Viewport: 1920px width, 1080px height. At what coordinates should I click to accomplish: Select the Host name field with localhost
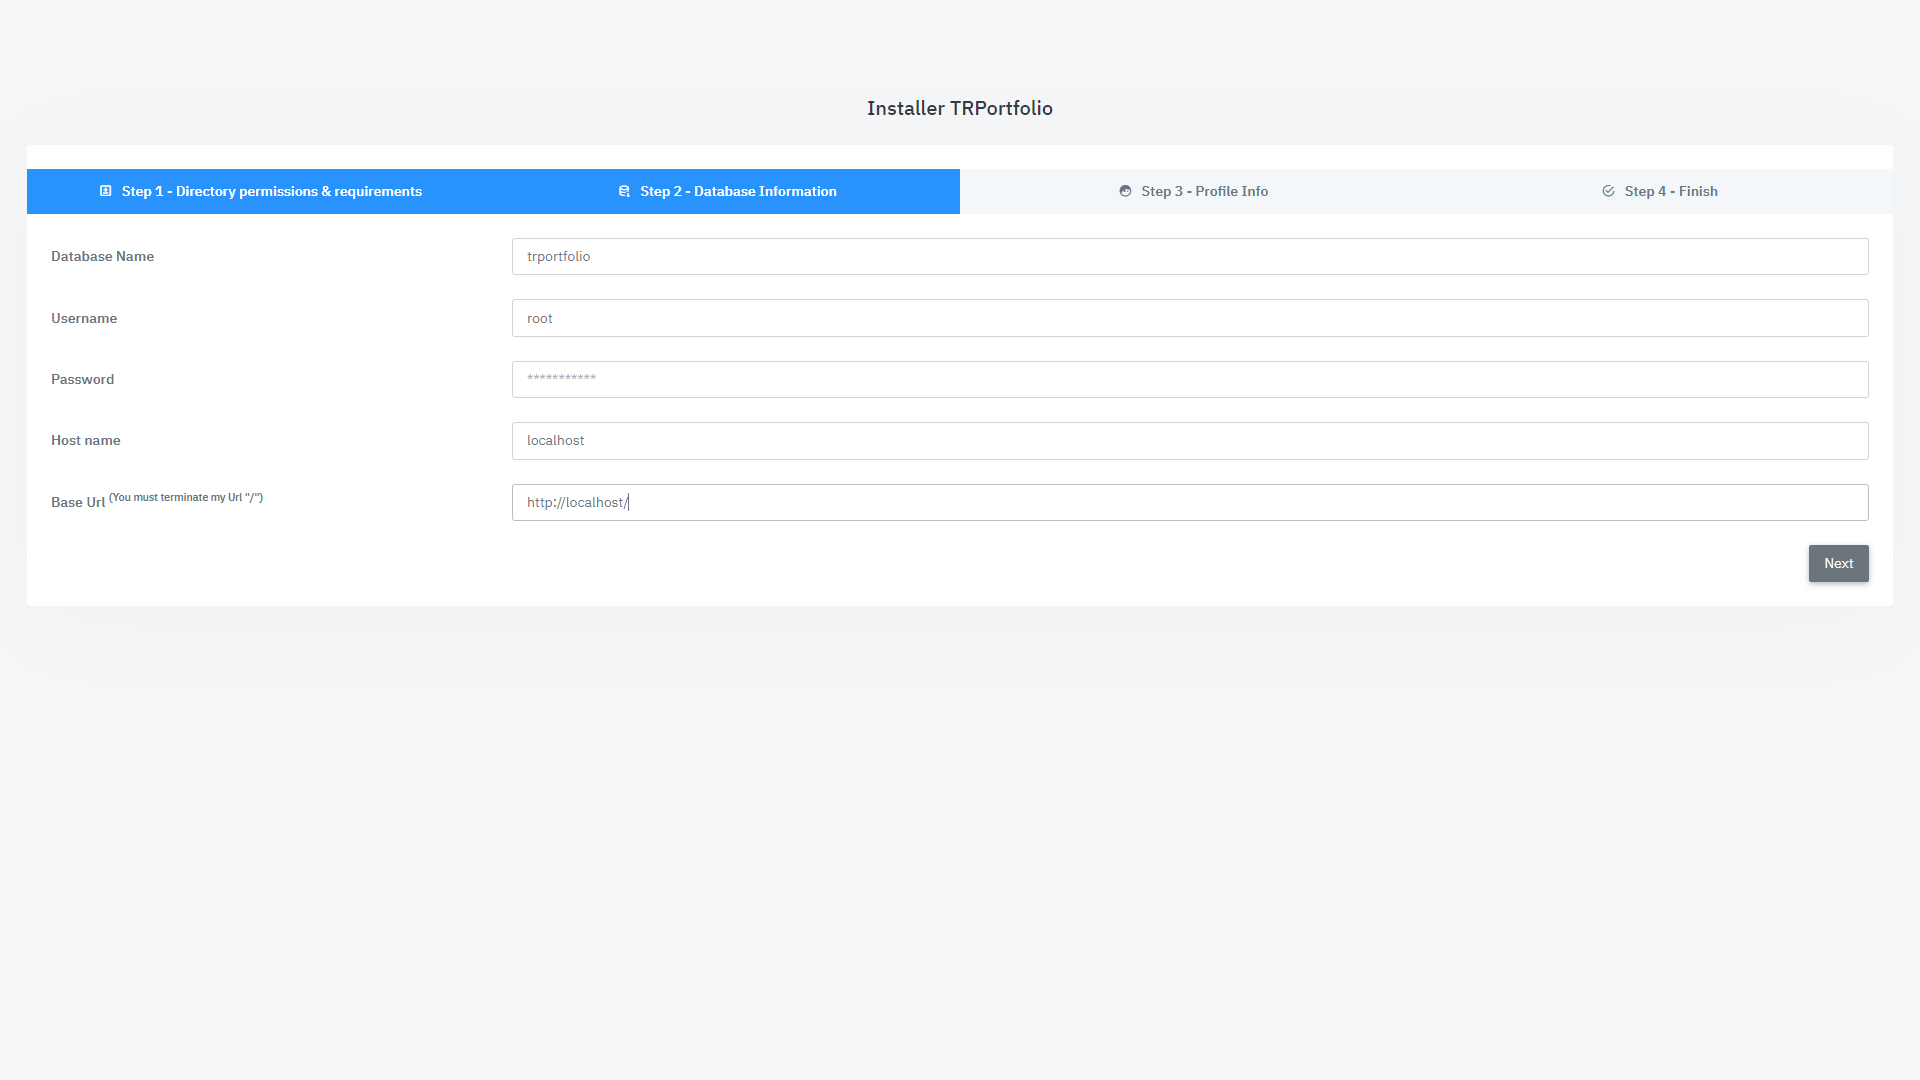pyautogui.click(x=1189, y=441)
